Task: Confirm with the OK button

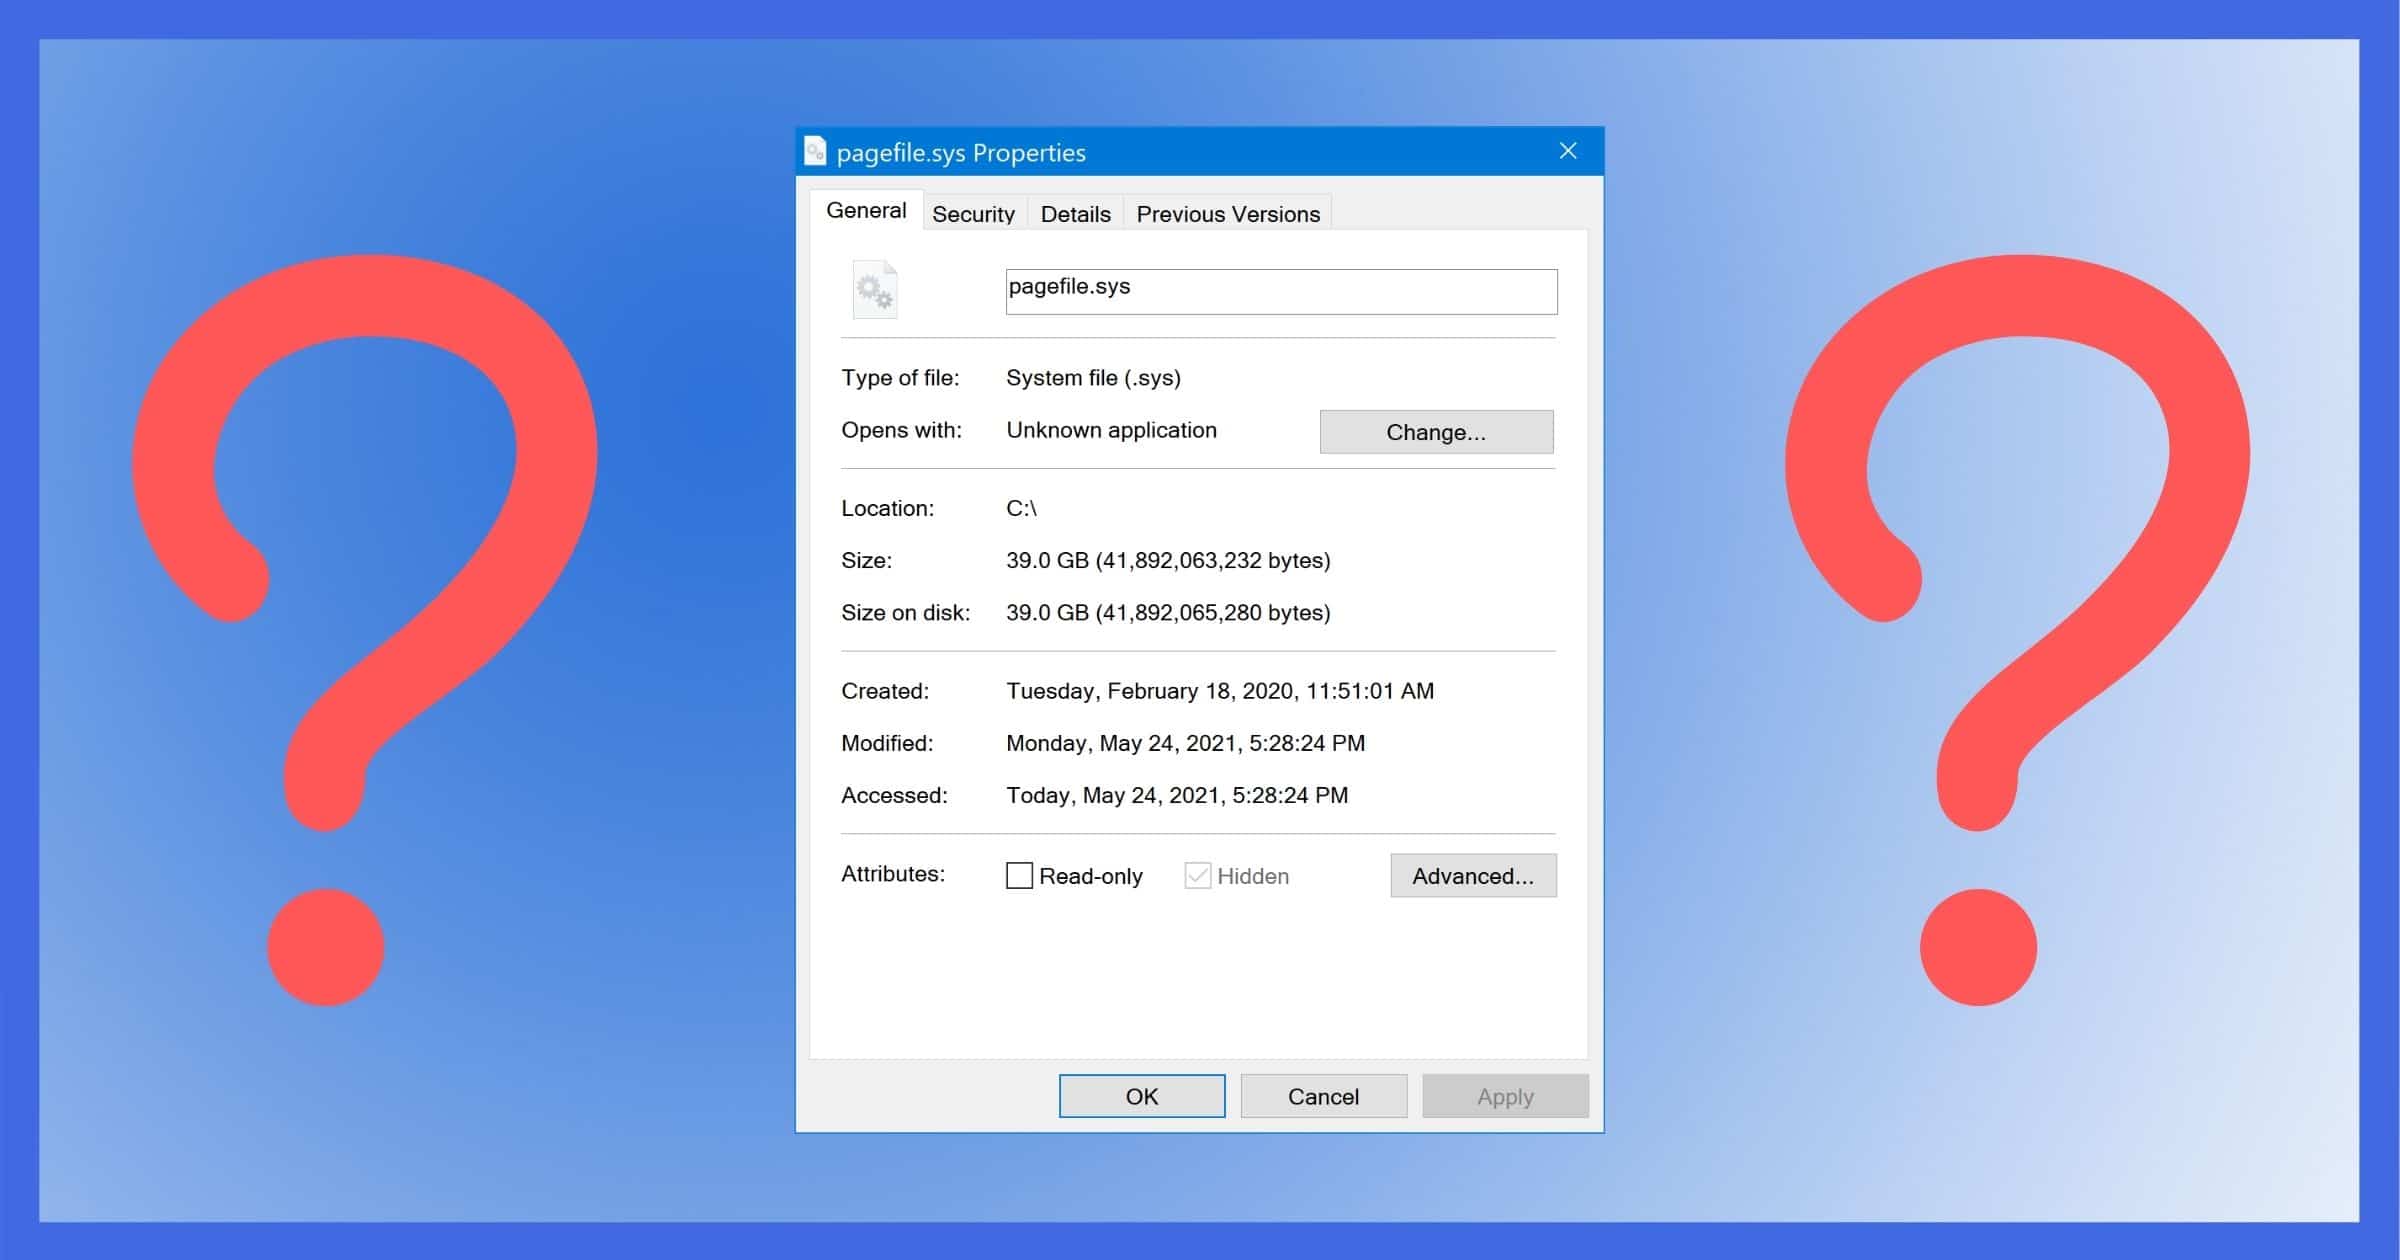Action: (x=1142, y=1096)
